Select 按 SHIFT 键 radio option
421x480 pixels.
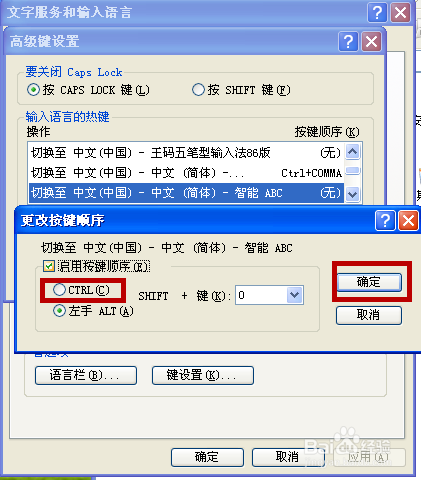click(198, 90)
